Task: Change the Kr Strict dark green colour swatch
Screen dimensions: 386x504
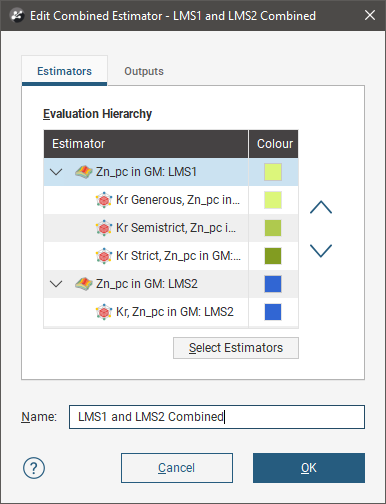Action: (273, 256)
